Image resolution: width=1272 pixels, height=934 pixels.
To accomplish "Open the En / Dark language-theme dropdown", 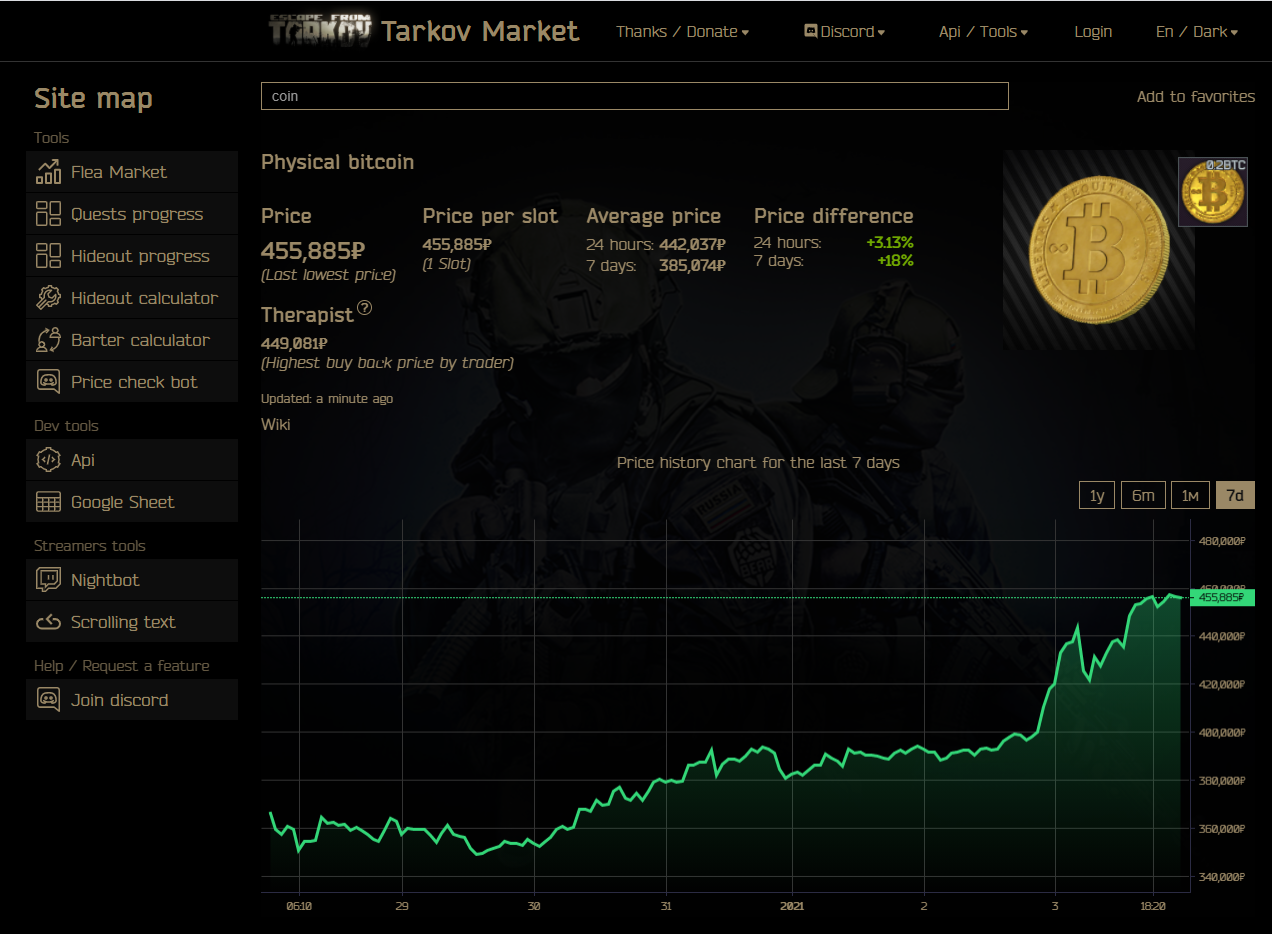I will pos(1197,31).
